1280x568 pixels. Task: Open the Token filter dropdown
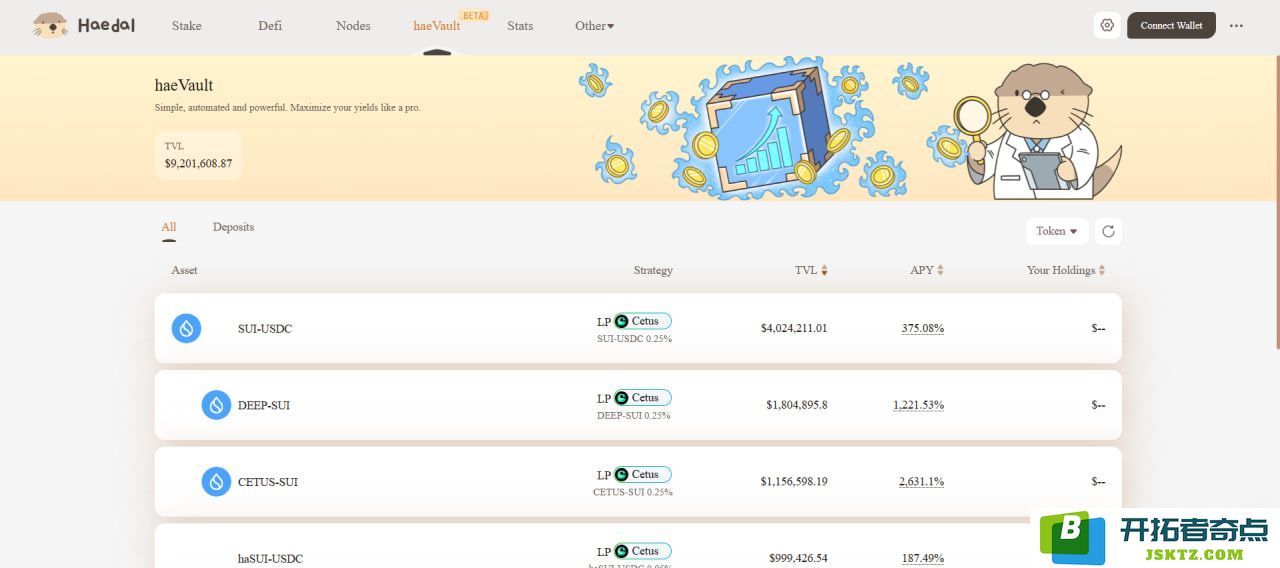pos(1057,231)
